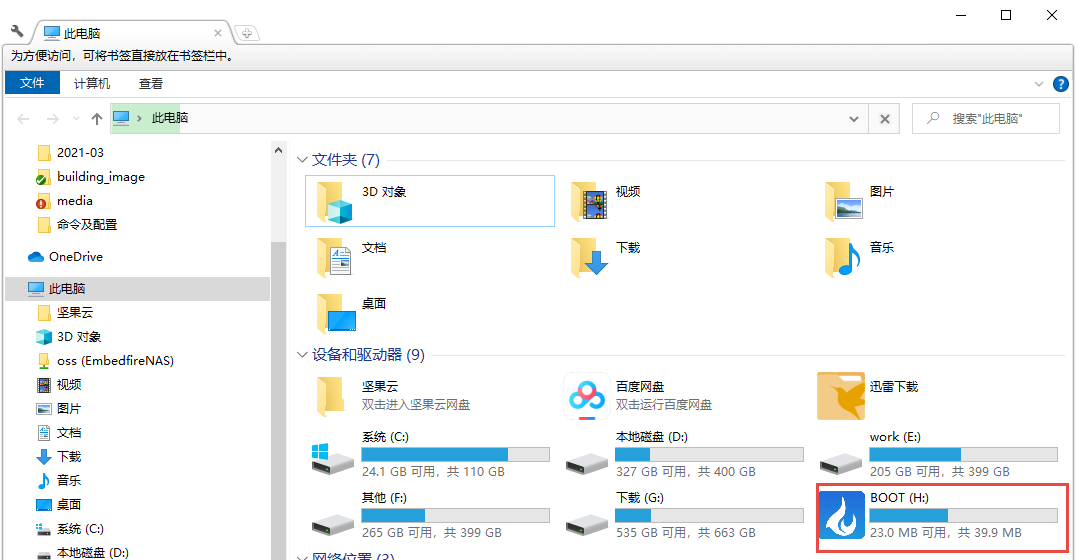Select the work (E:) drive icon
This screenshot has height=560, width=1076.
point(841,465)
